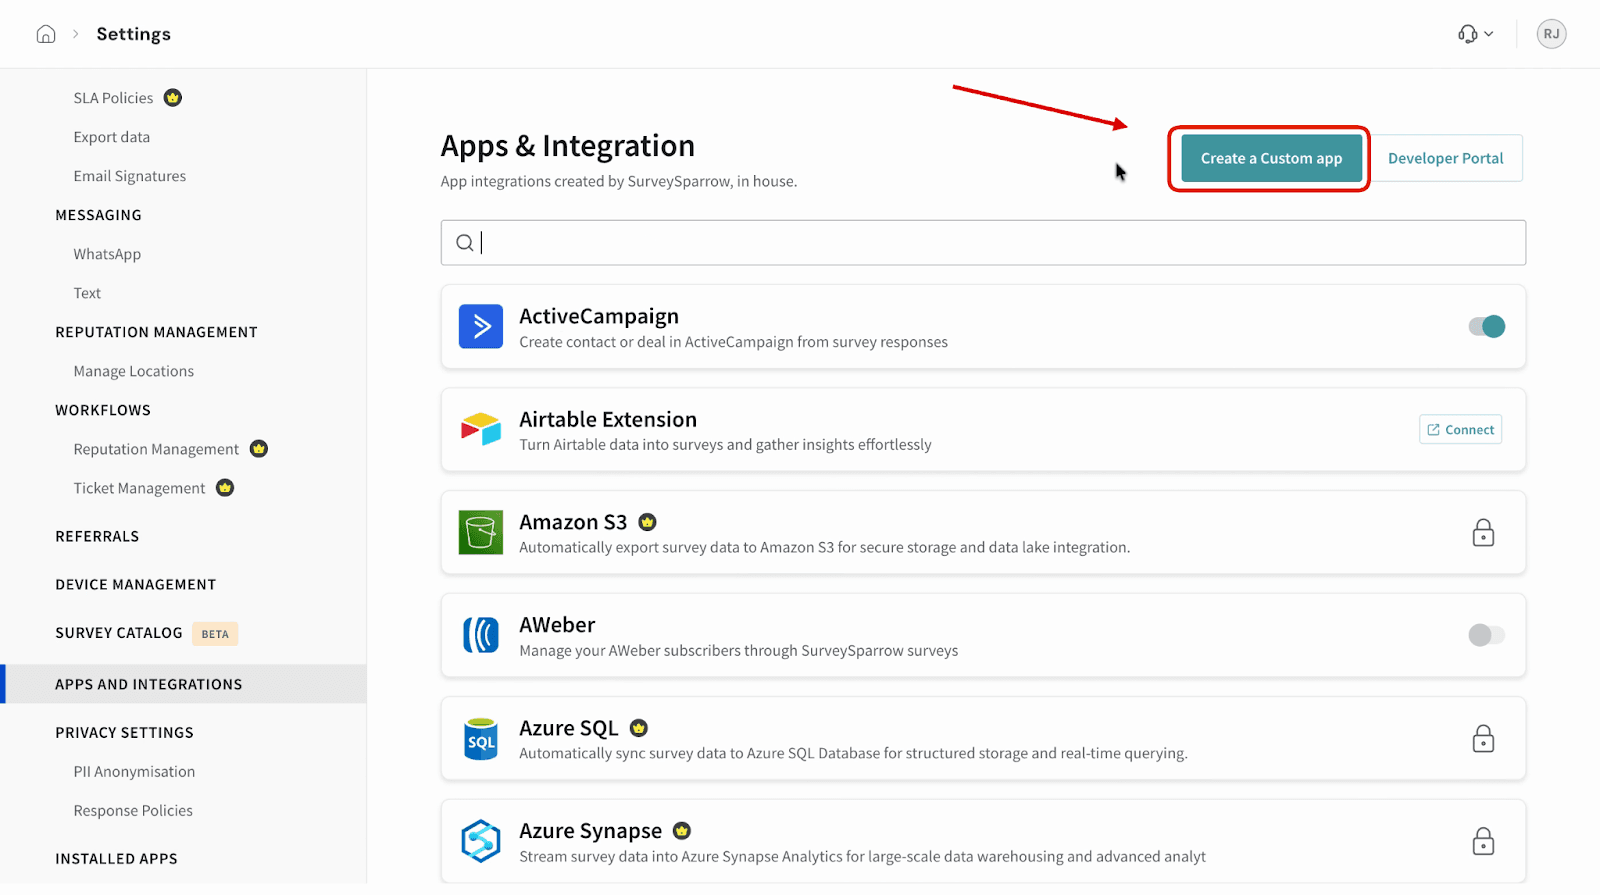Screen dimensions: 1600x895
Task: Open Reputation Management workflows
Action: [x=156, y=449]
